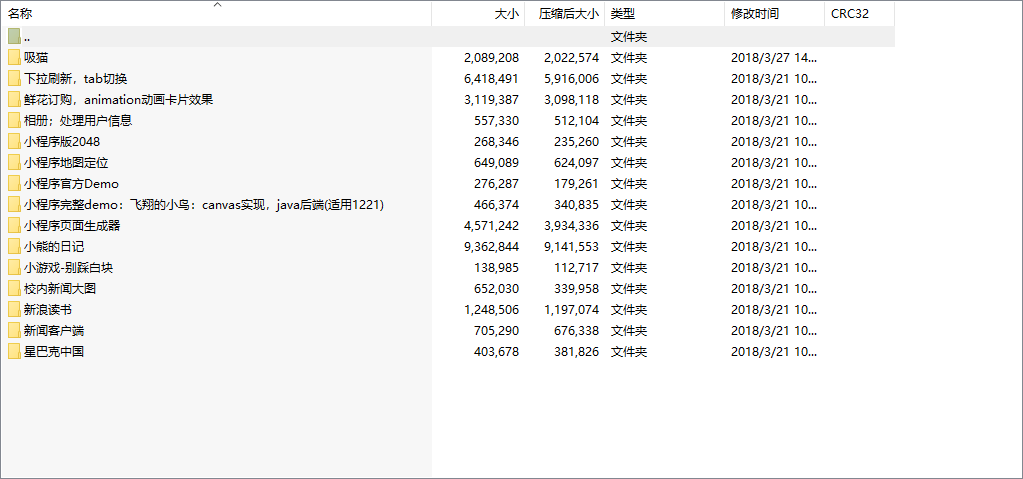Click 文件夹 type cell in the ".." row
This screenshot has width=1023, height=479.
(x=629, y=37)
